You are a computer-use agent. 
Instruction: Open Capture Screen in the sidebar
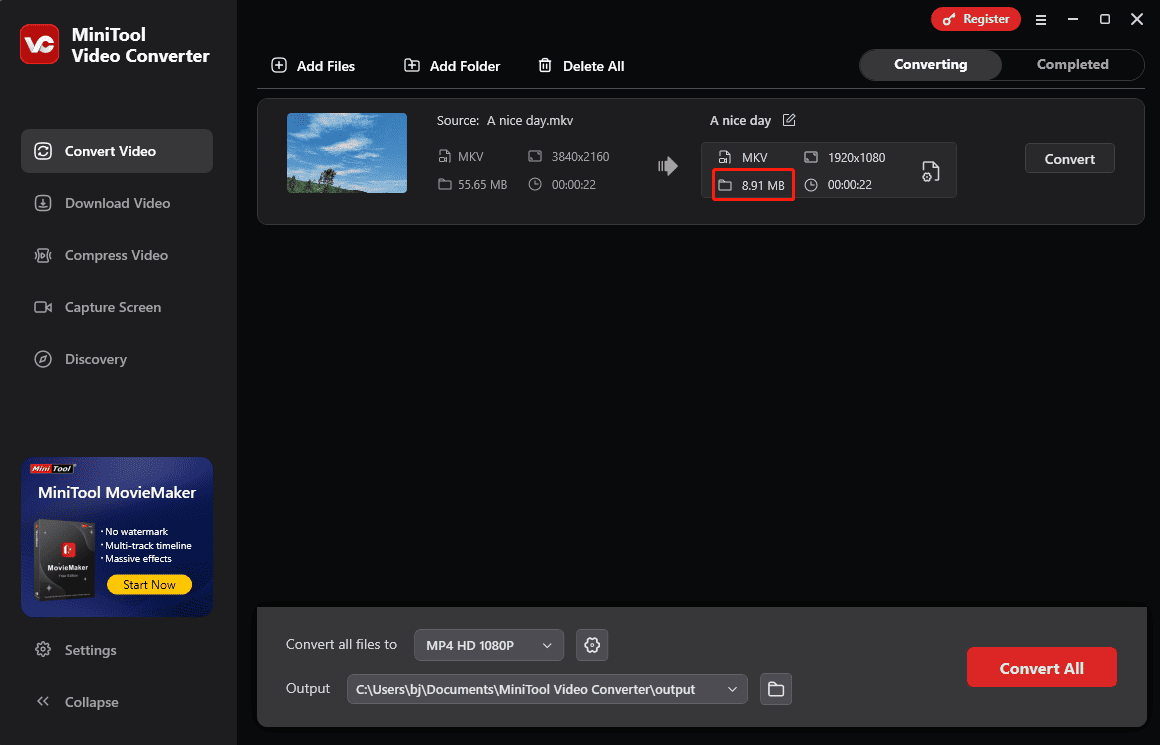coord(117,307)
